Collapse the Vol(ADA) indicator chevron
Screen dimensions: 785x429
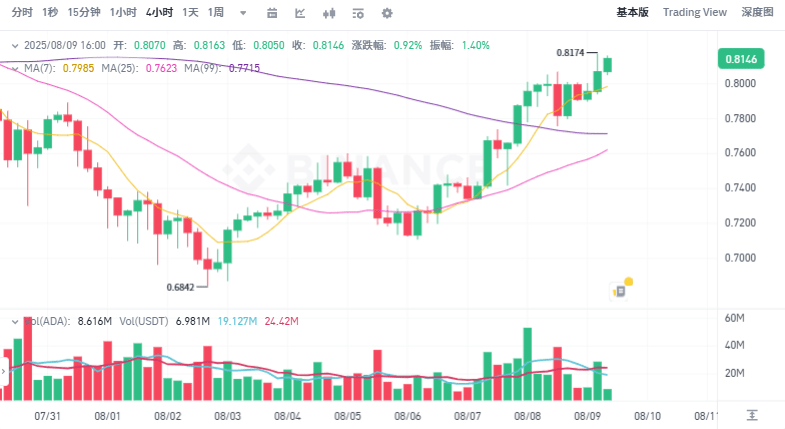click(x=15, y=321)
